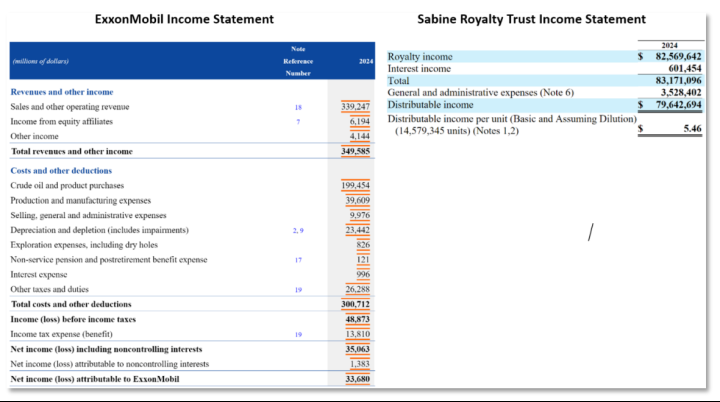Click the '(millions of dollars)' header label
Image resolution: width=720 pixels, height=402 pixels.
(x=41, y=61)
